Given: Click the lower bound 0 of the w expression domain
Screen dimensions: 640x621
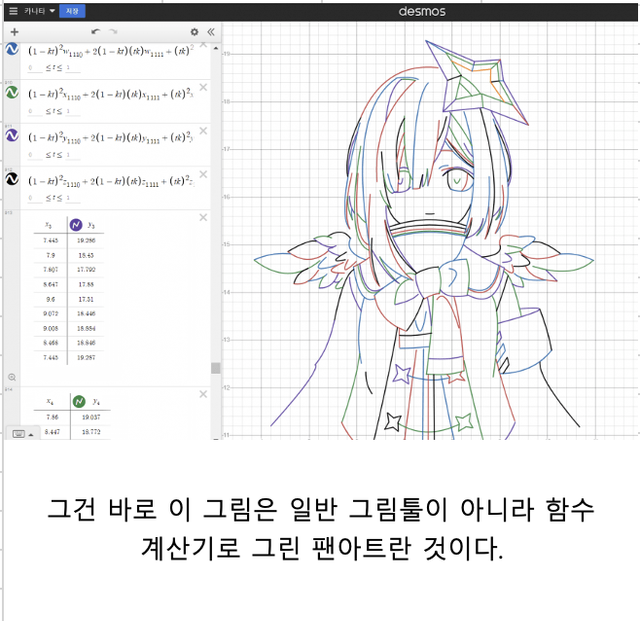Looking at the screenshot, I should click(35, 68).
